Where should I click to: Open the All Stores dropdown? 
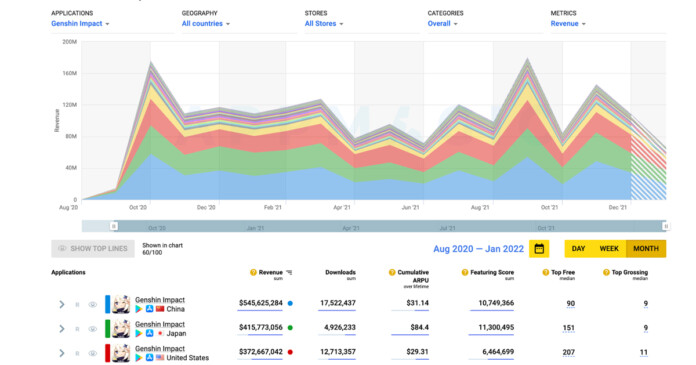(x=324, y=24)
